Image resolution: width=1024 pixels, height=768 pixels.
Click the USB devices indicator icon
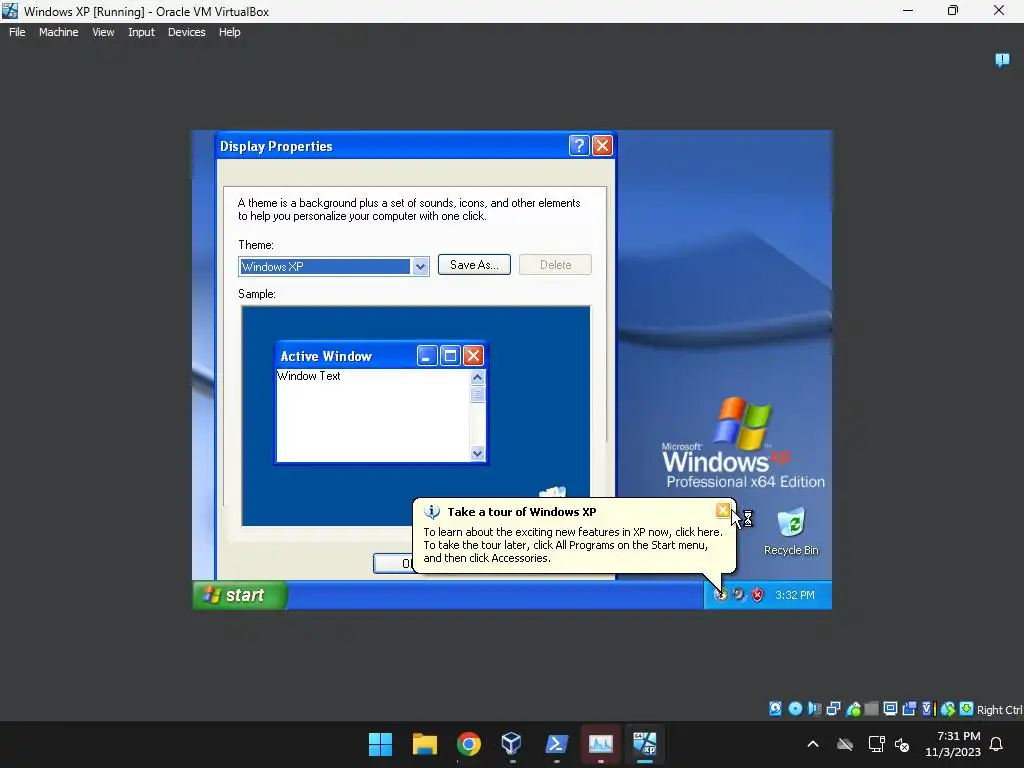tap(853, 709)
